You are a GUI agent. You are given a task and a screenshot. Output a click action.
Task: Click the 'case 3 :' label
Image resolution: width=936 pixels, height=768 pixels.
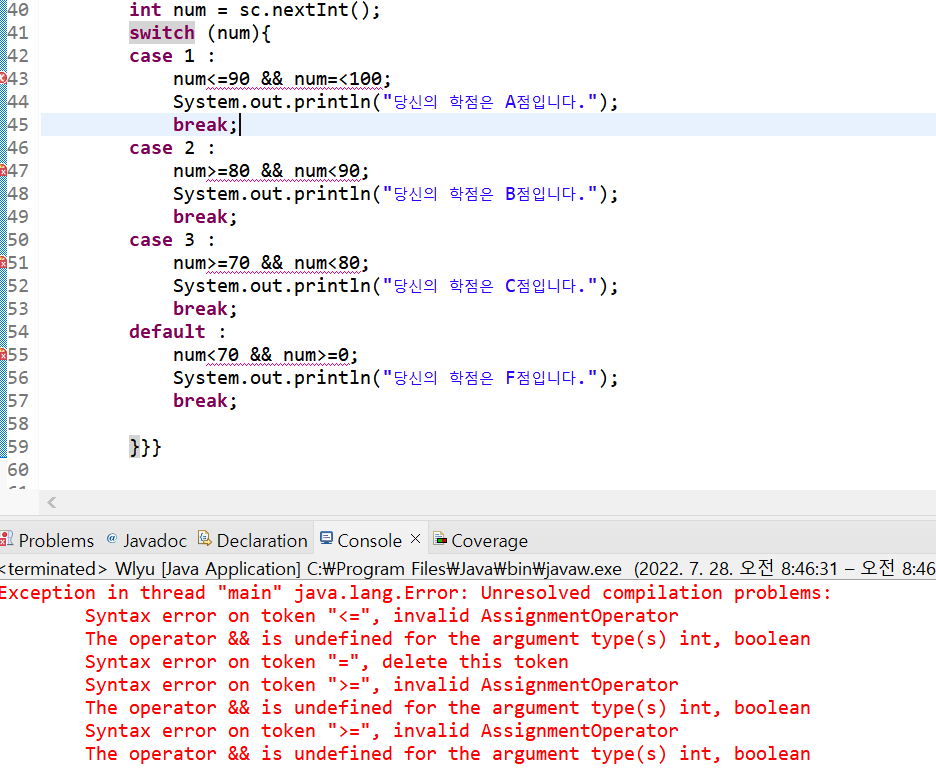pos(172,240)
